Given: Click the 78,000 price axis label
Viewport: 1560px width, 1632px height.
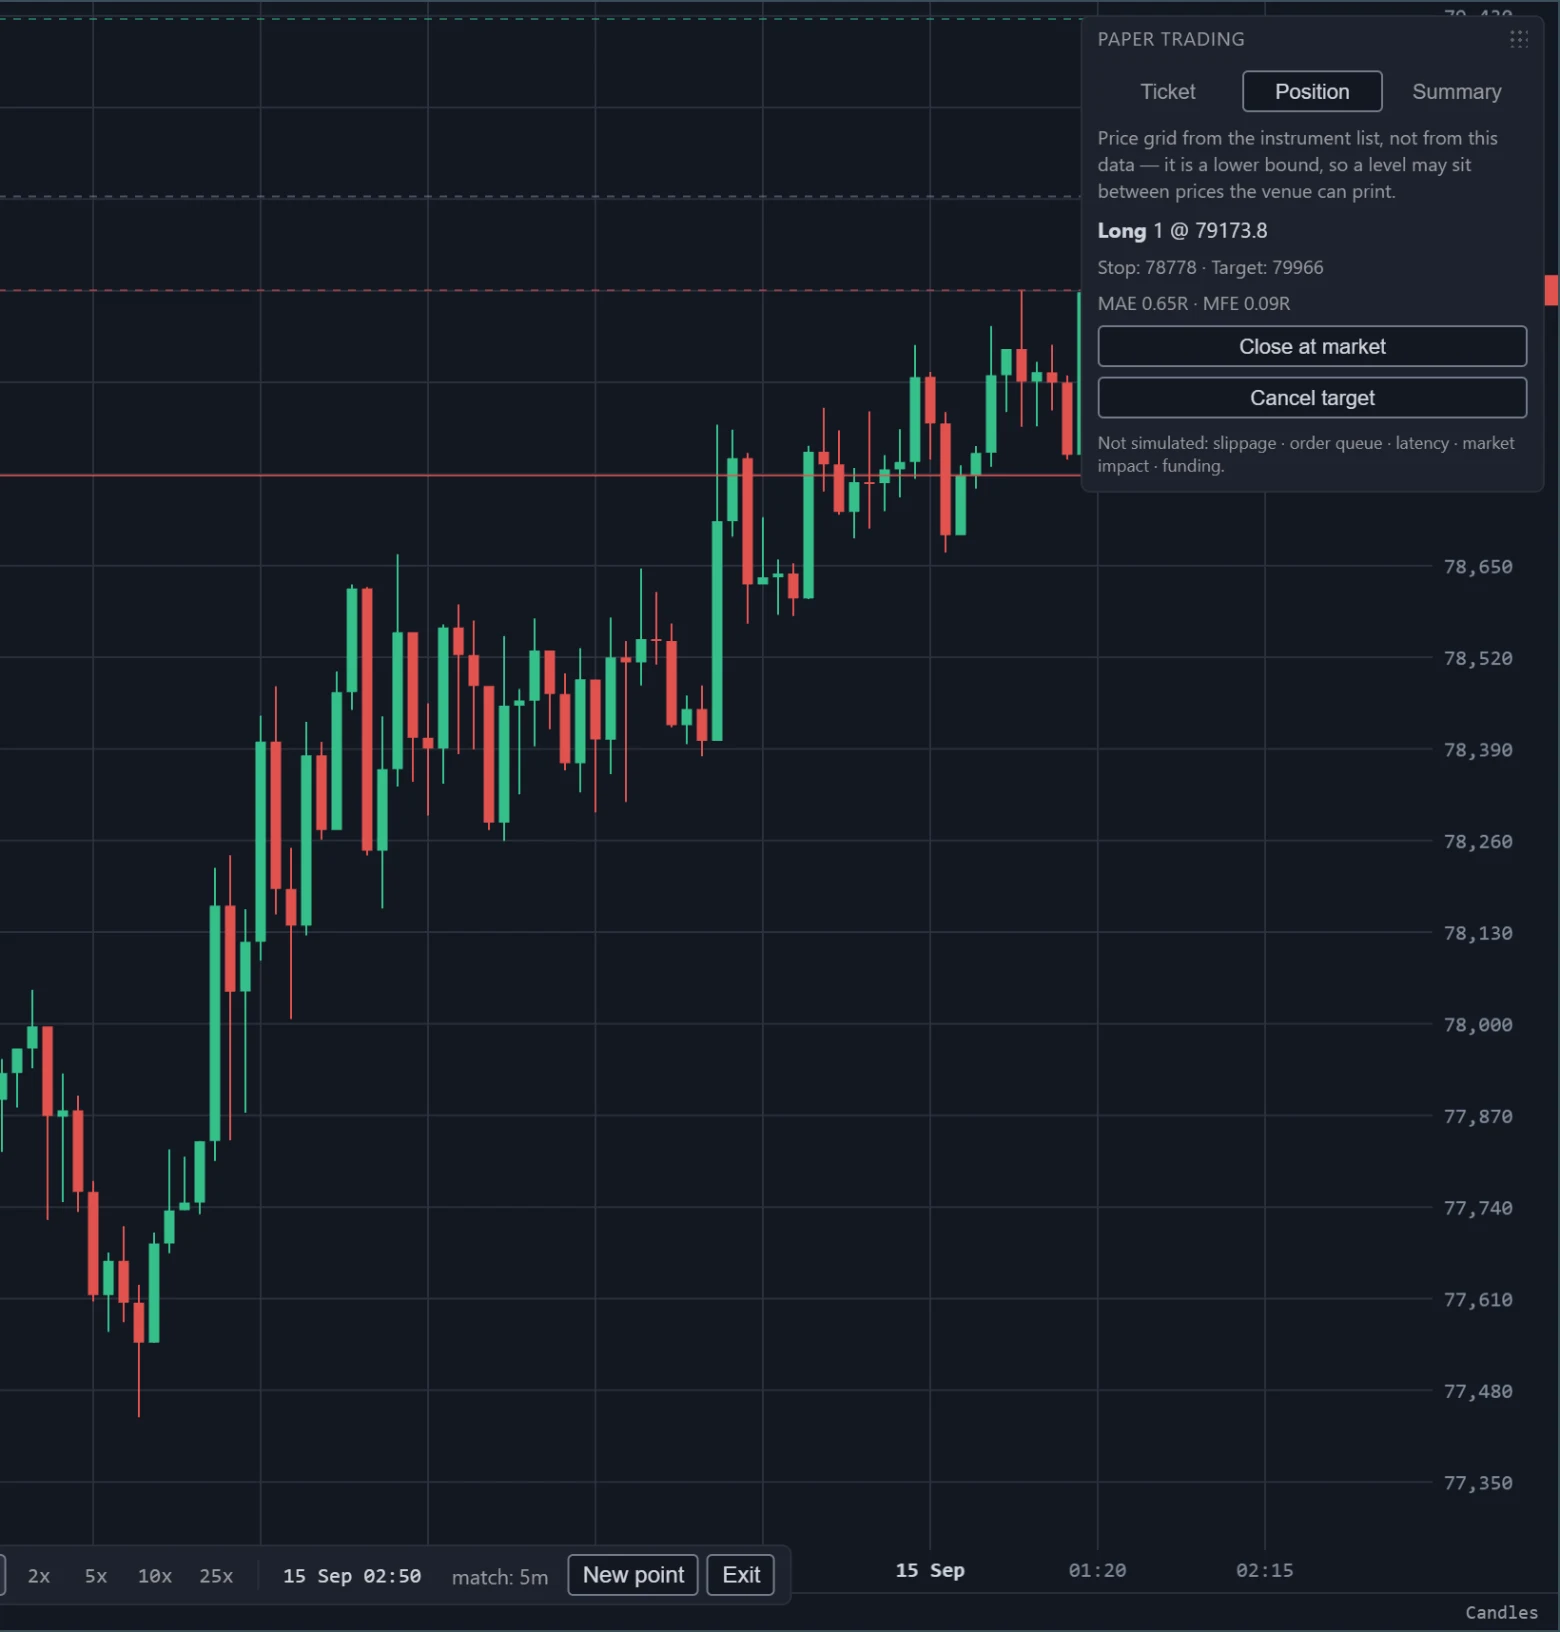Looking at the screenshot, I should point(1478,1025).
